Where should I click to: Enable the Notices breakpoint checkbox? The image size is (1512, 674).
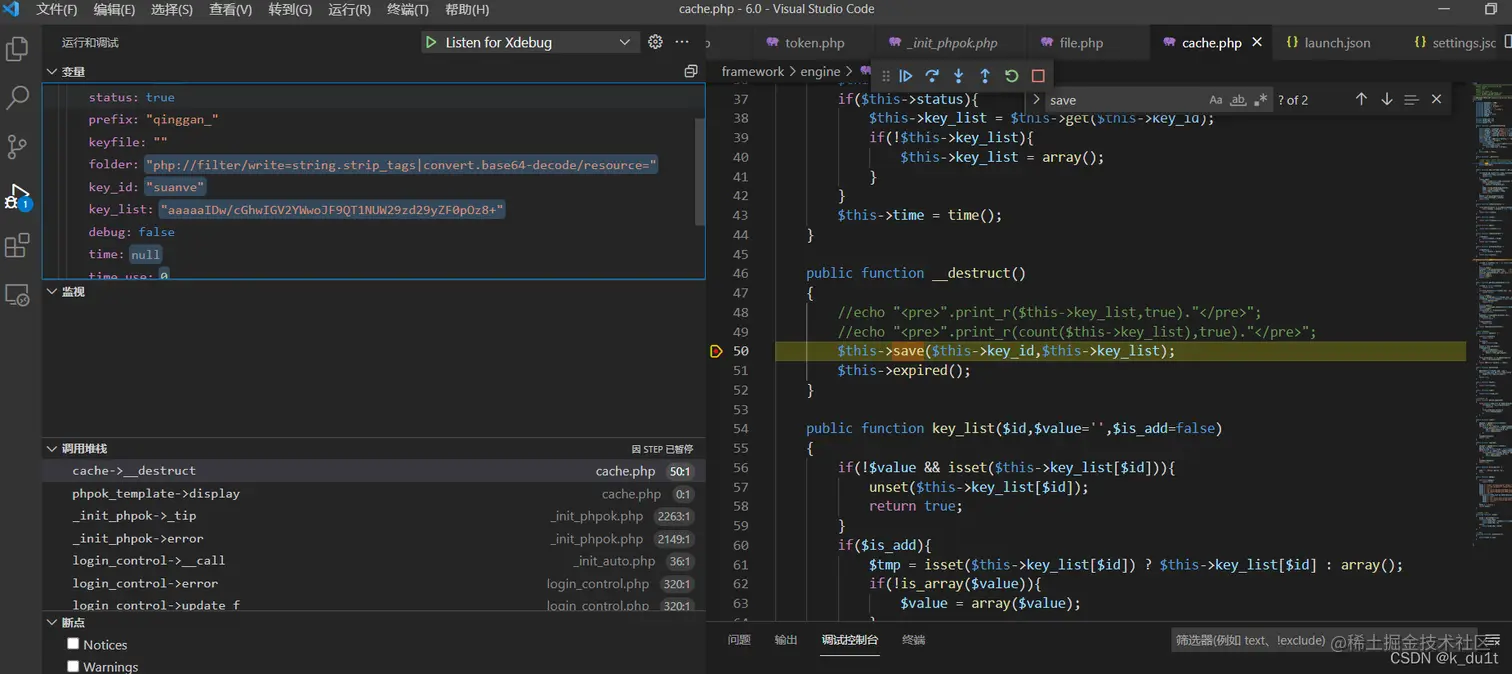click(73, 644)
